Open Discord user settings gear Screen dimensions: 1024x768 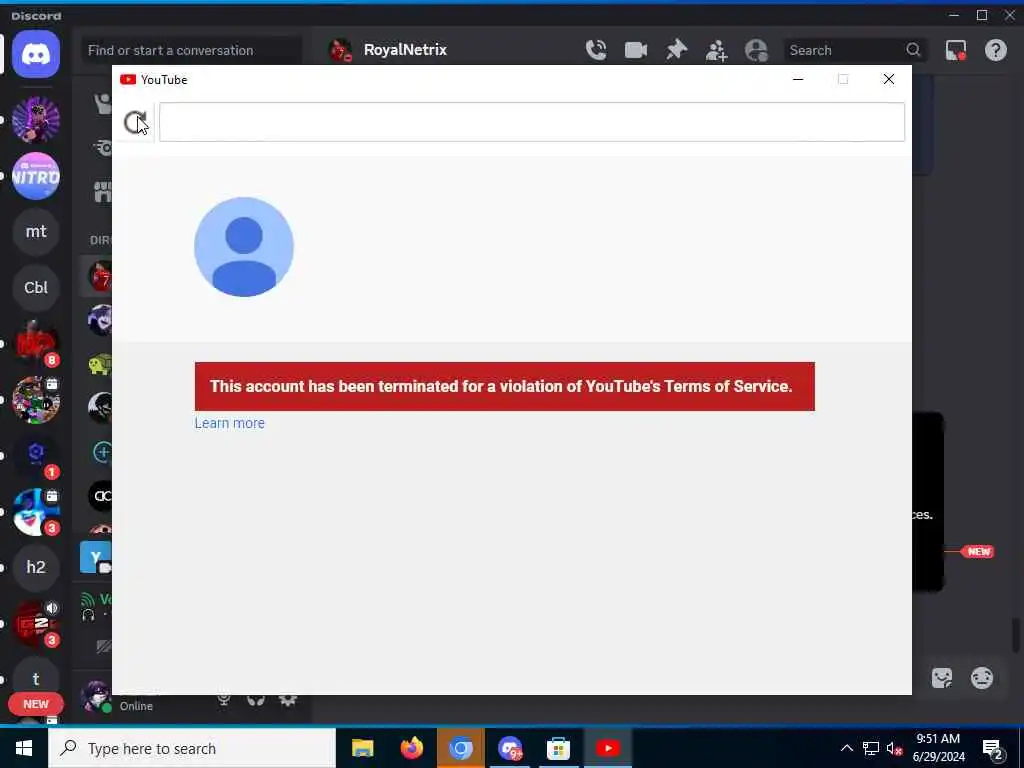(x=288, y=700)
